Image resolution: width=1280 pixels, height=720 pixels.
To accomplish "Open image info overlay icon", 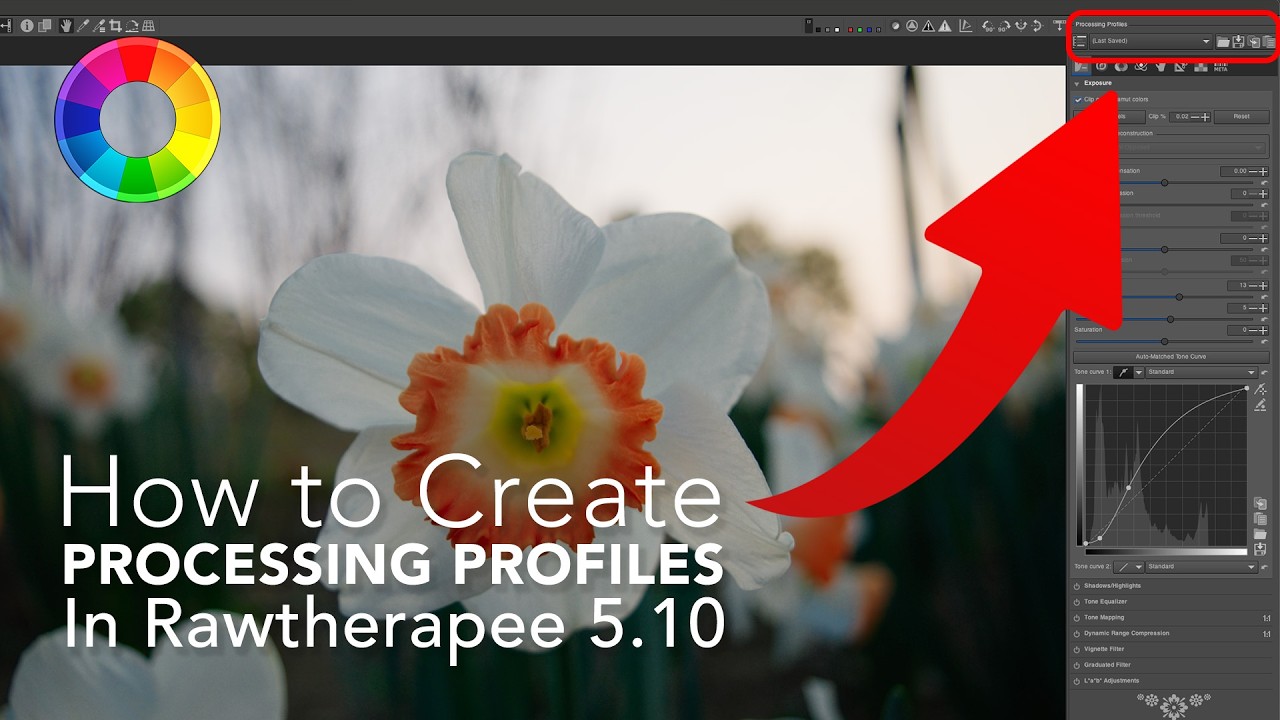I will (27, 25).
